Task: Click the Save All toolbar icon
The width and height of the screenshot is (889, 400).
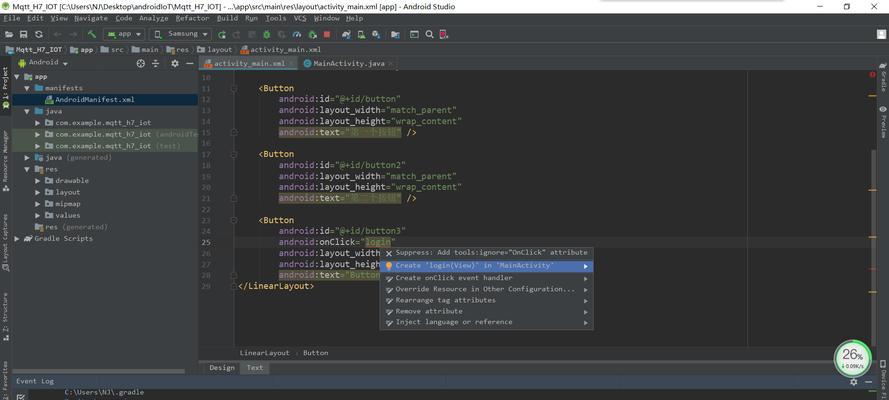Action: [23, 35]
